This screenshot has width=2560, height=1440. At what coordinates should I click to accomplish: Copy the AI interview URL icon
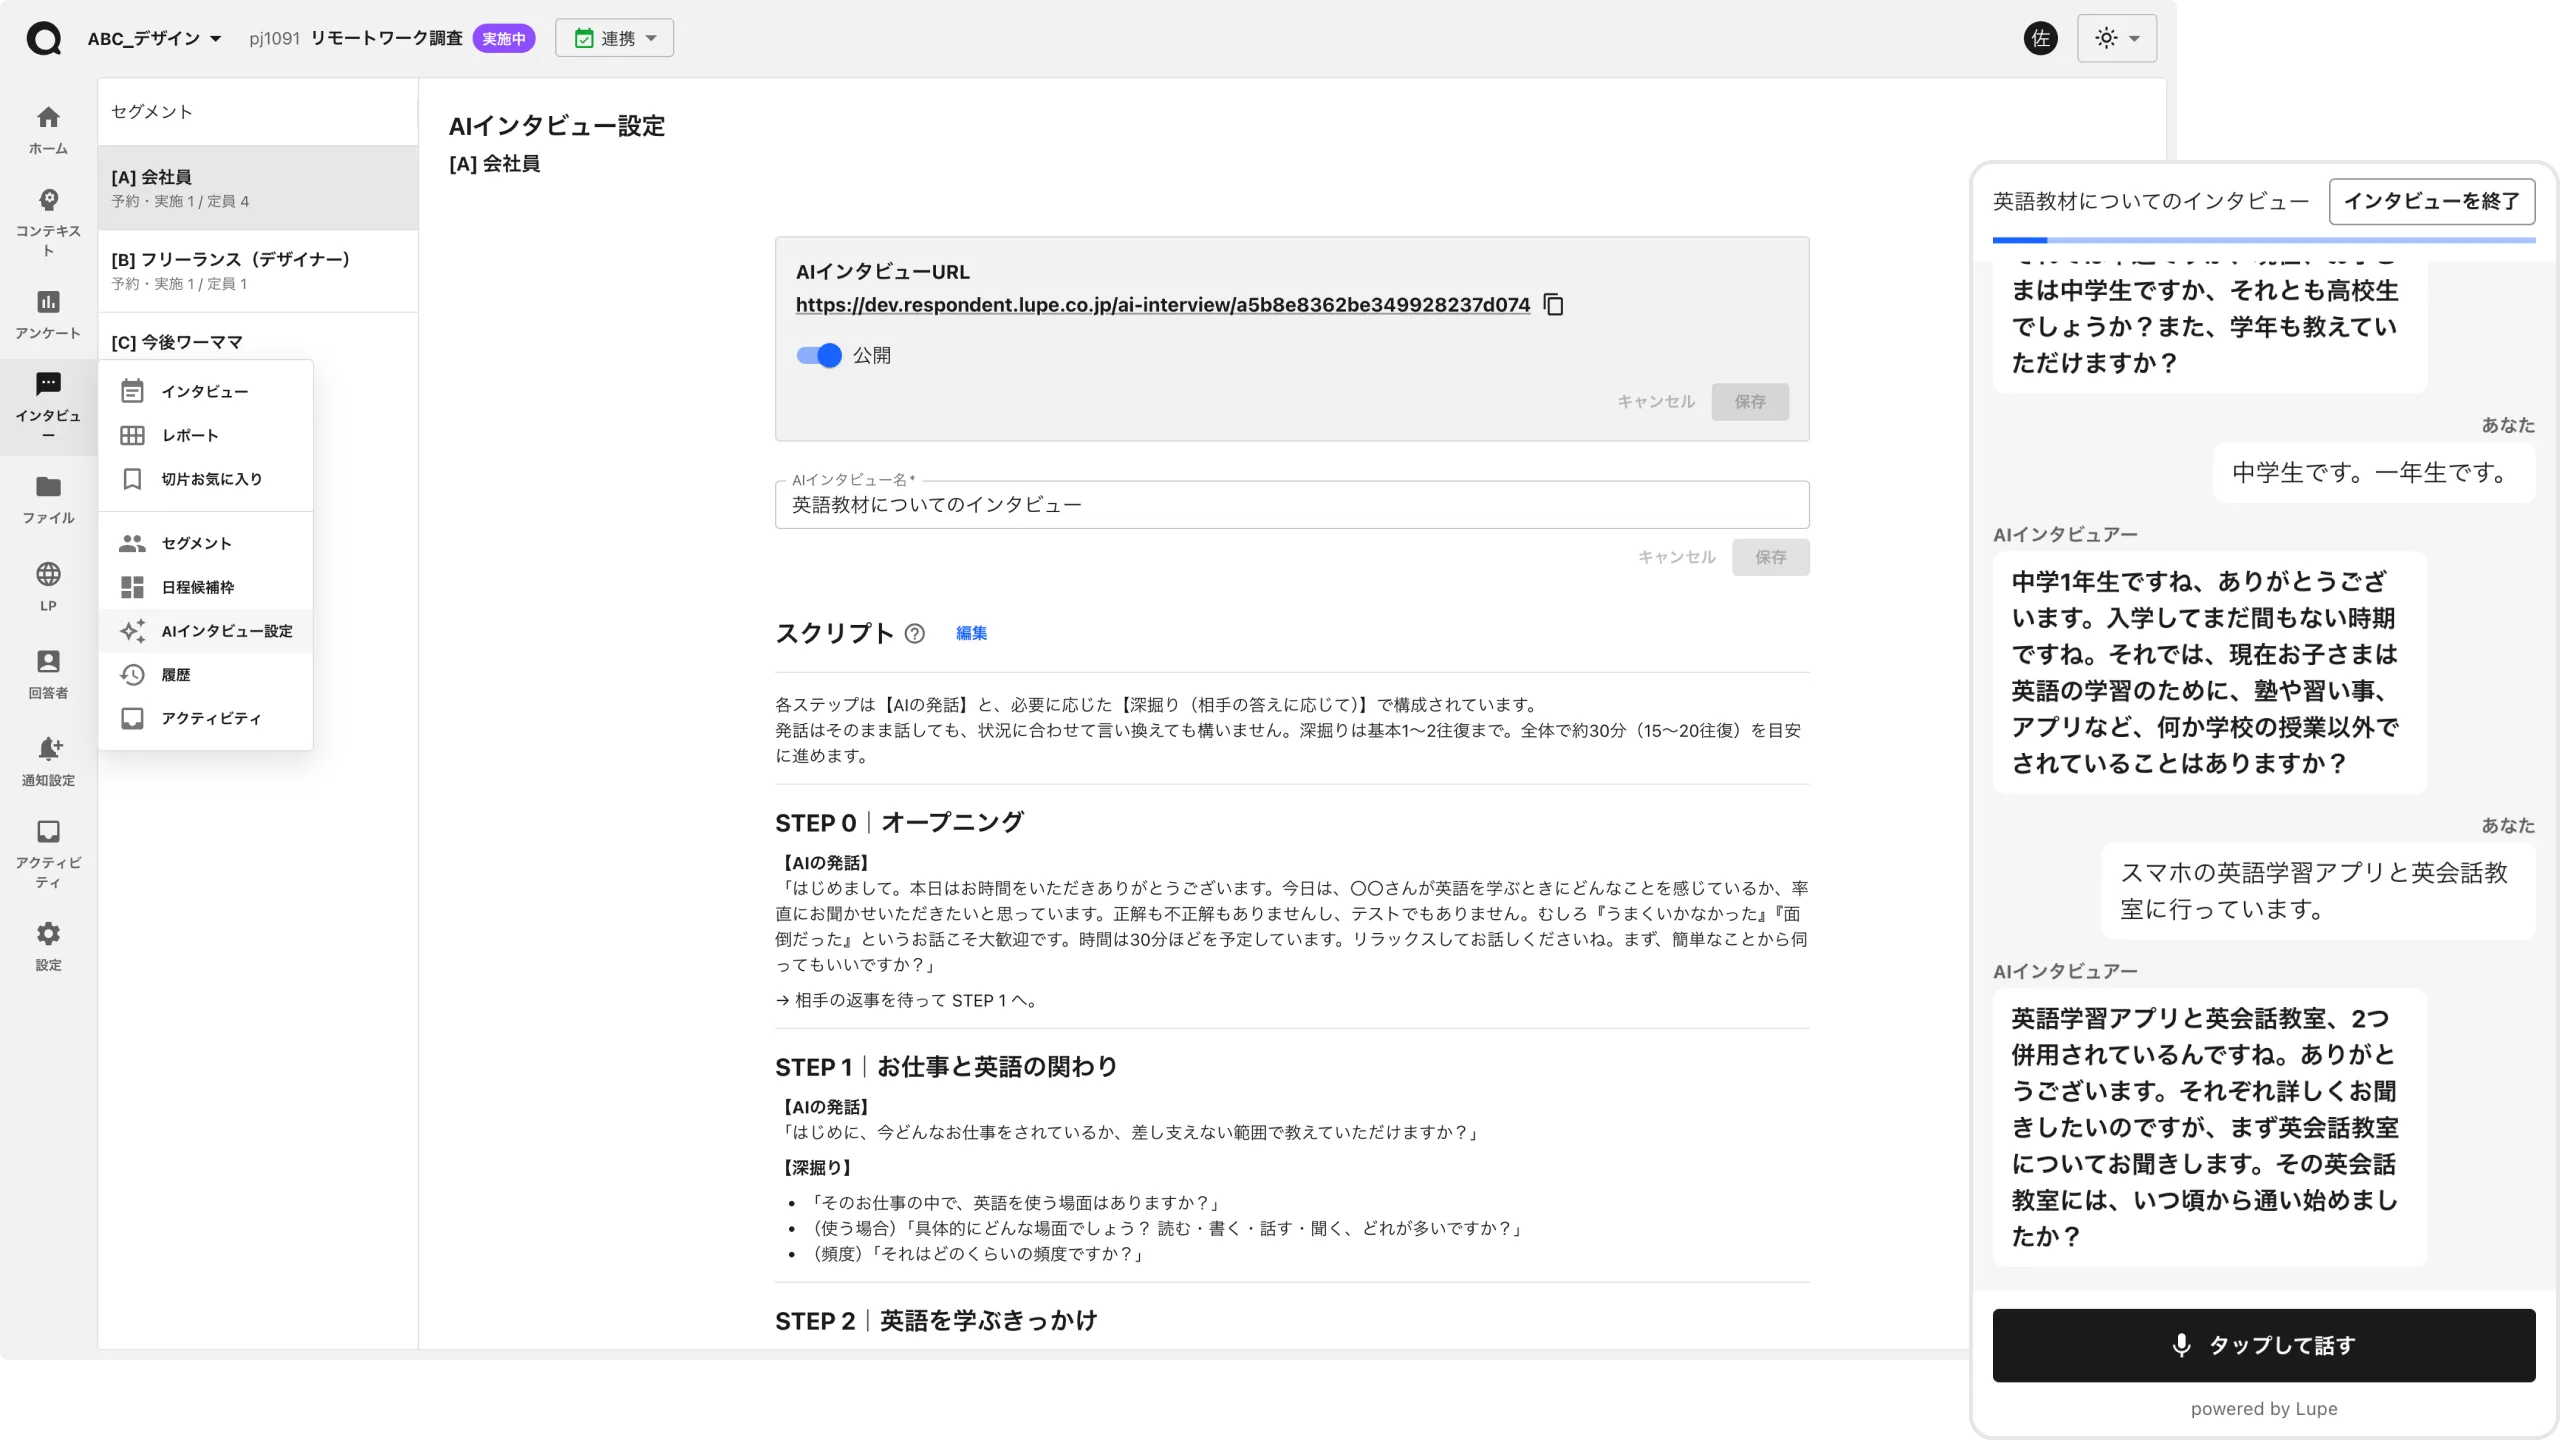click(1553, 305)
